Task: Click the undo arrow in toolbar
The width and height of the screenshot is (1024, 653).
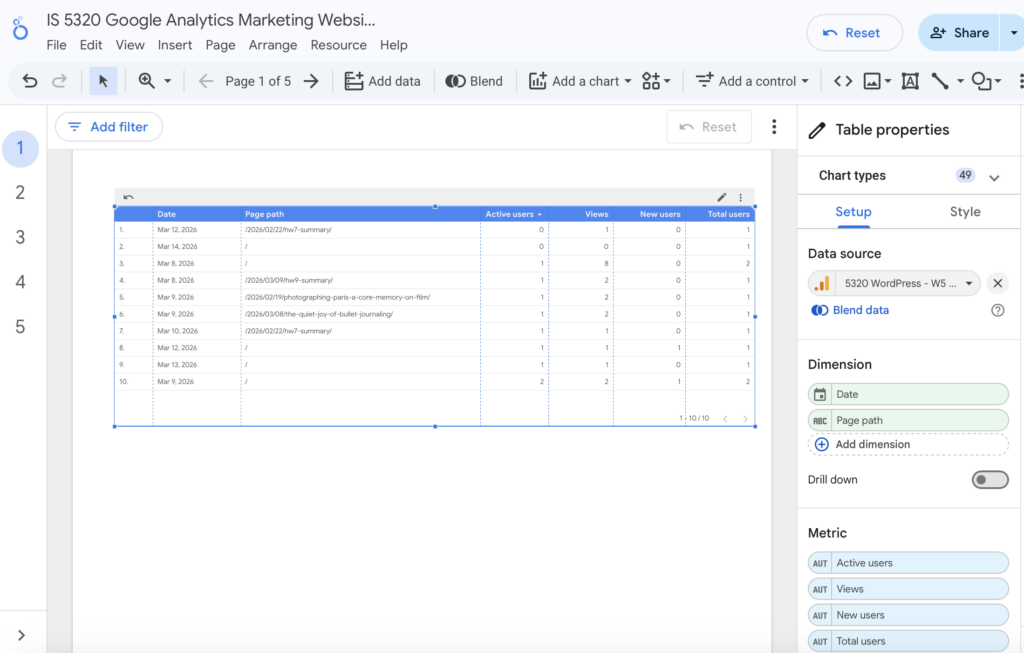Action: coord(30,81)
